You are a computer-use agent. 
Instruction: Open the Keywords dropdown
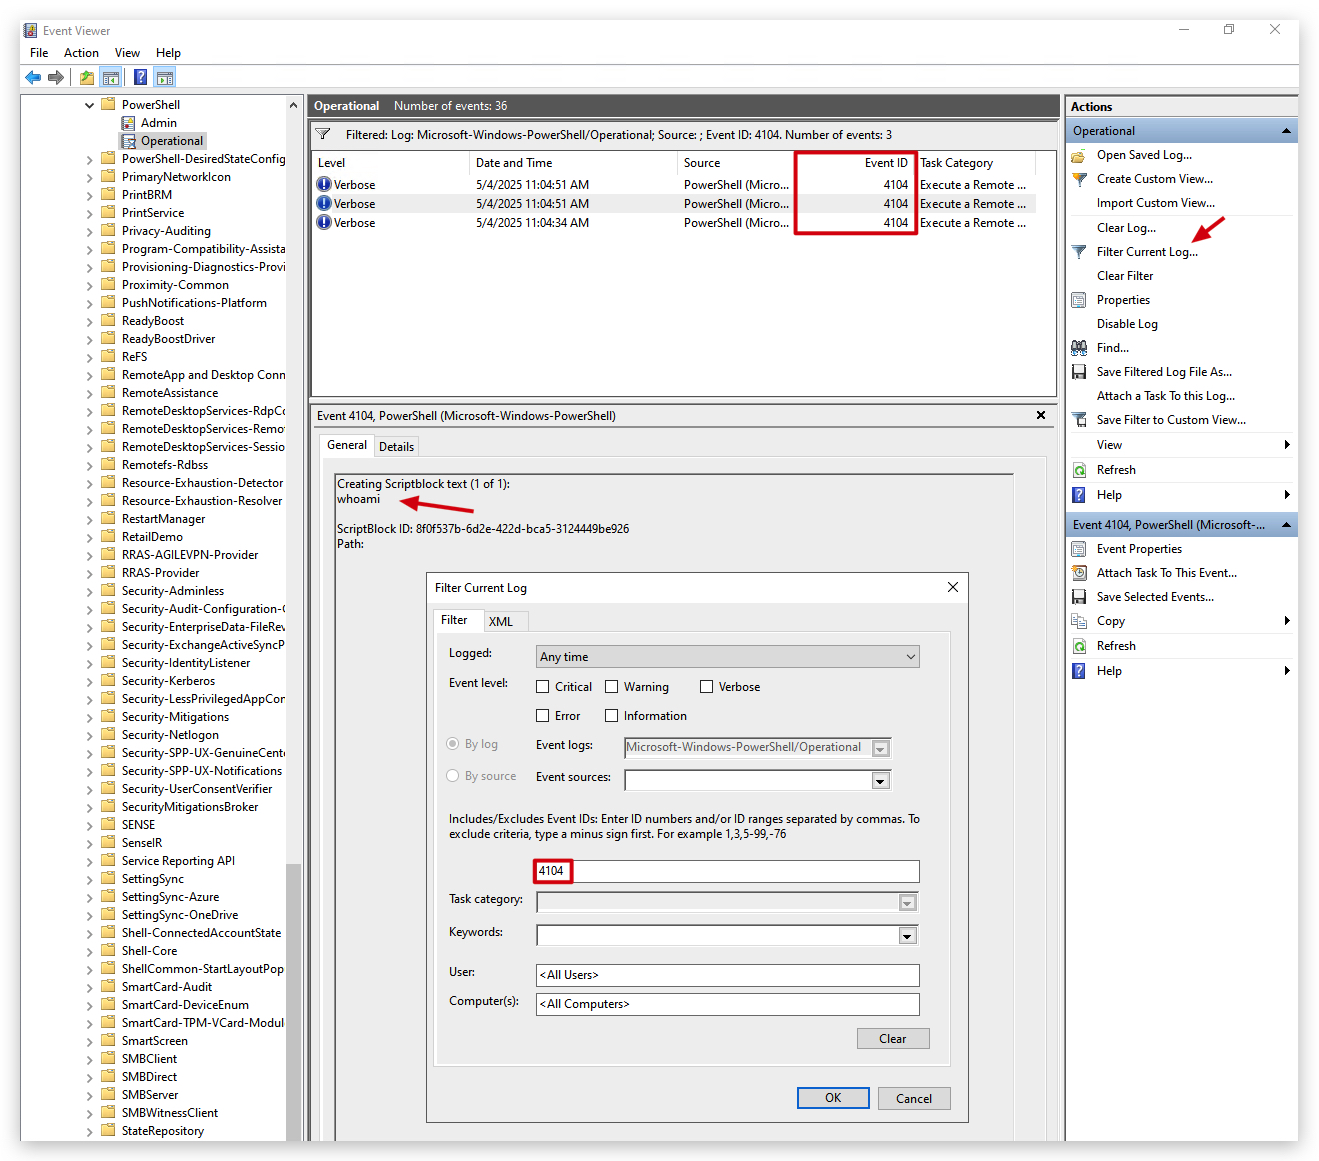908,936
